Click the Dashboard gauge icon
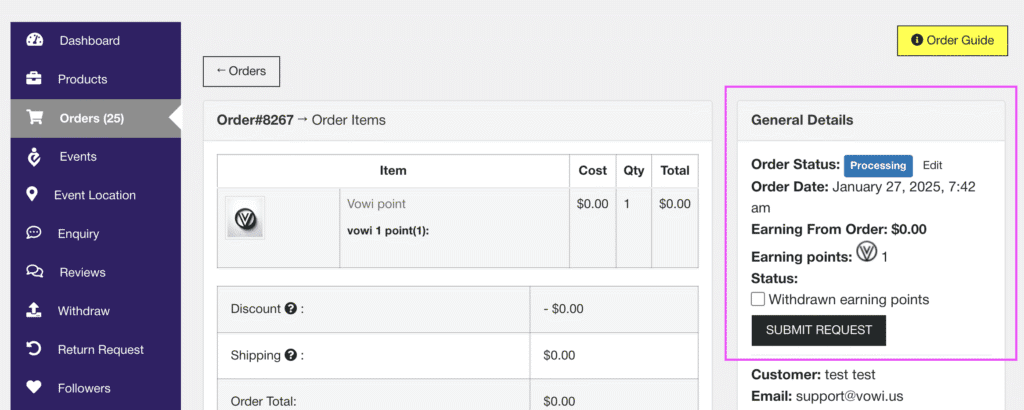The image size is (1024, 410). (35, 40)
